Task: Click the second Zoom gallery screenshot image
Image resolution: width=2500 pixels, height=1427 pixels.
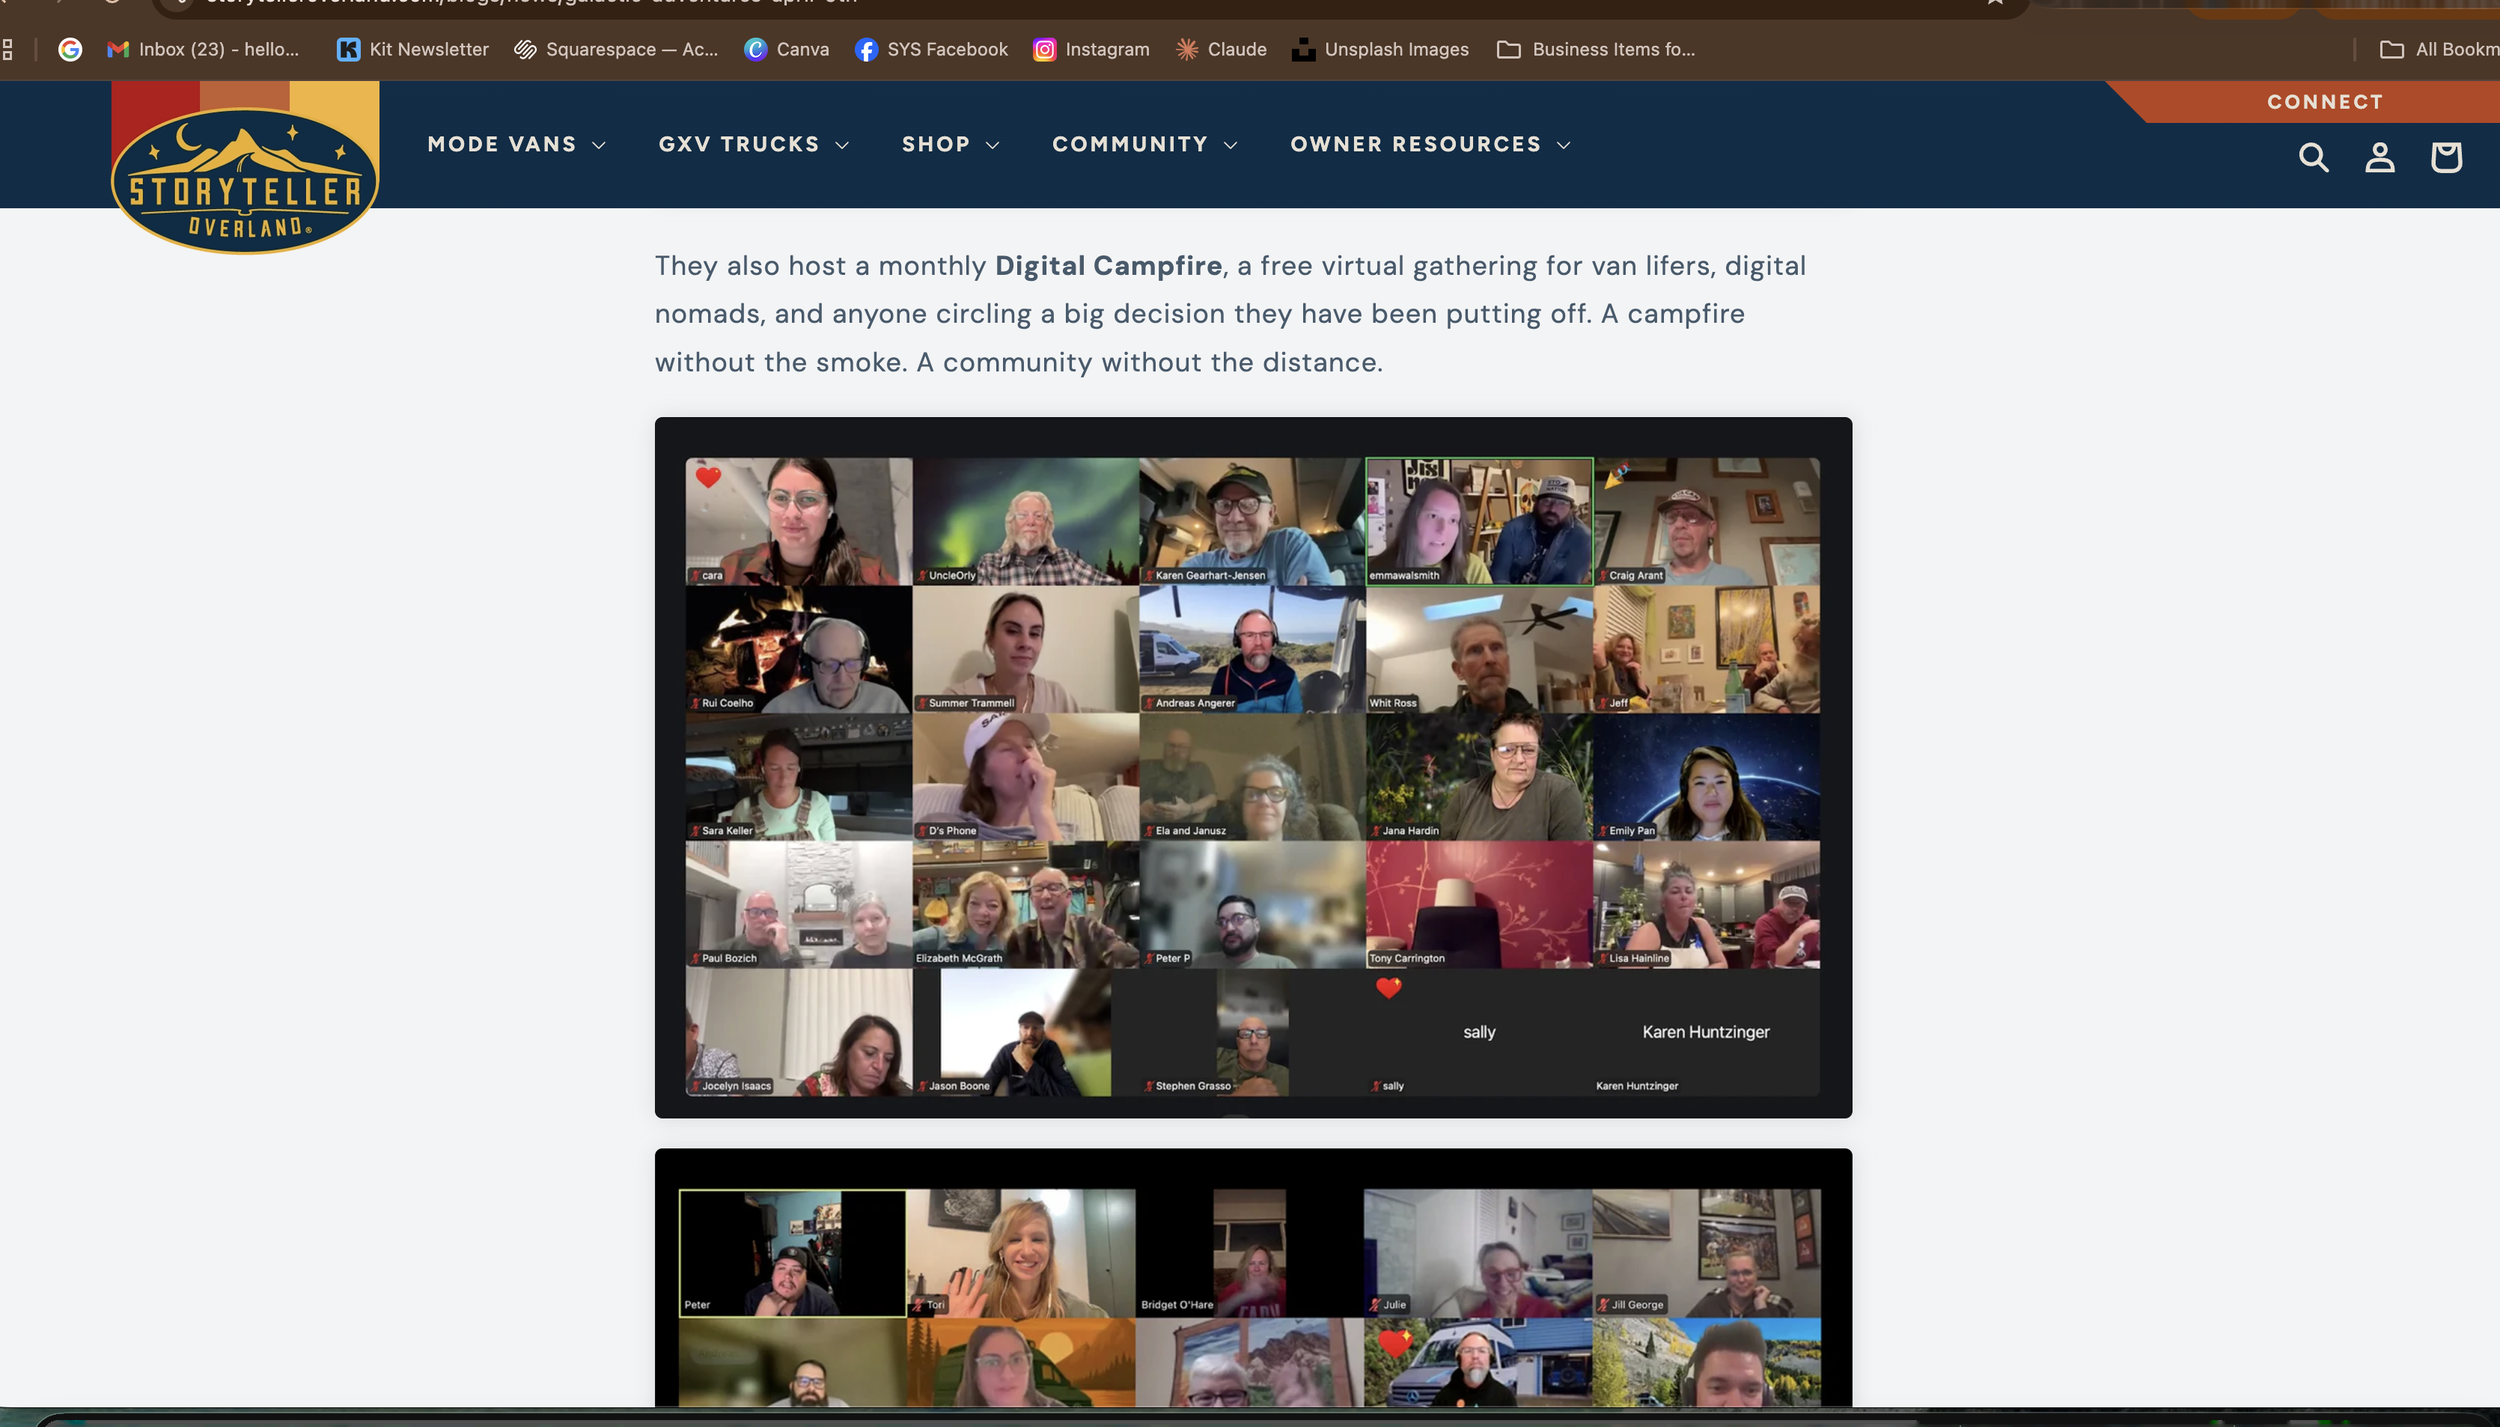Action: [x=1252, y=1280]
